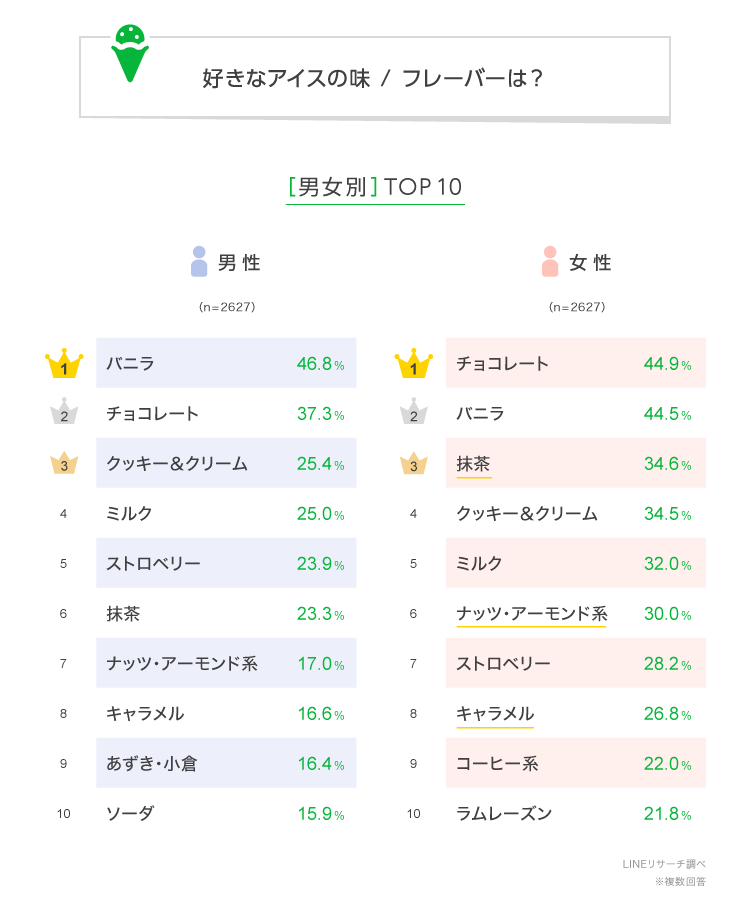Image resolution: width=750 pixels, height=914 pixels.
Task: Click the gold rank 1 crown beside female チョコレート
Action: [413, 365]
